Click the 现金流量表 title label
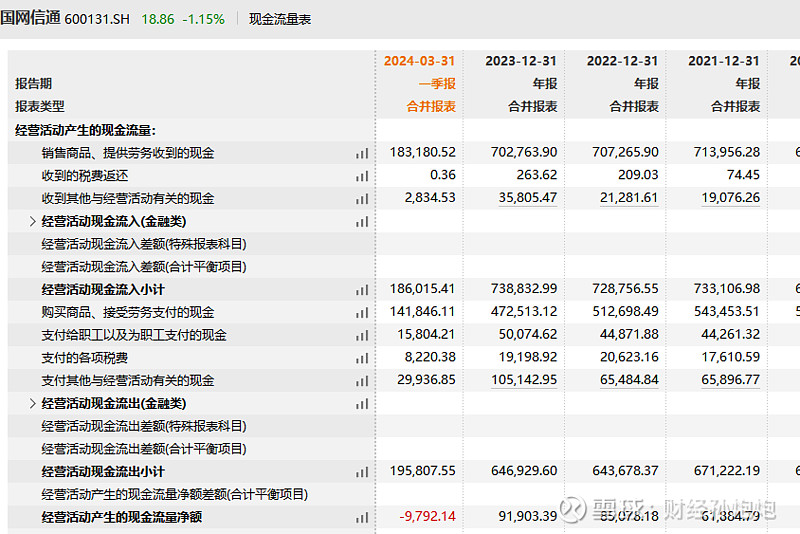 pyautogui.click(x=280, y=19)
